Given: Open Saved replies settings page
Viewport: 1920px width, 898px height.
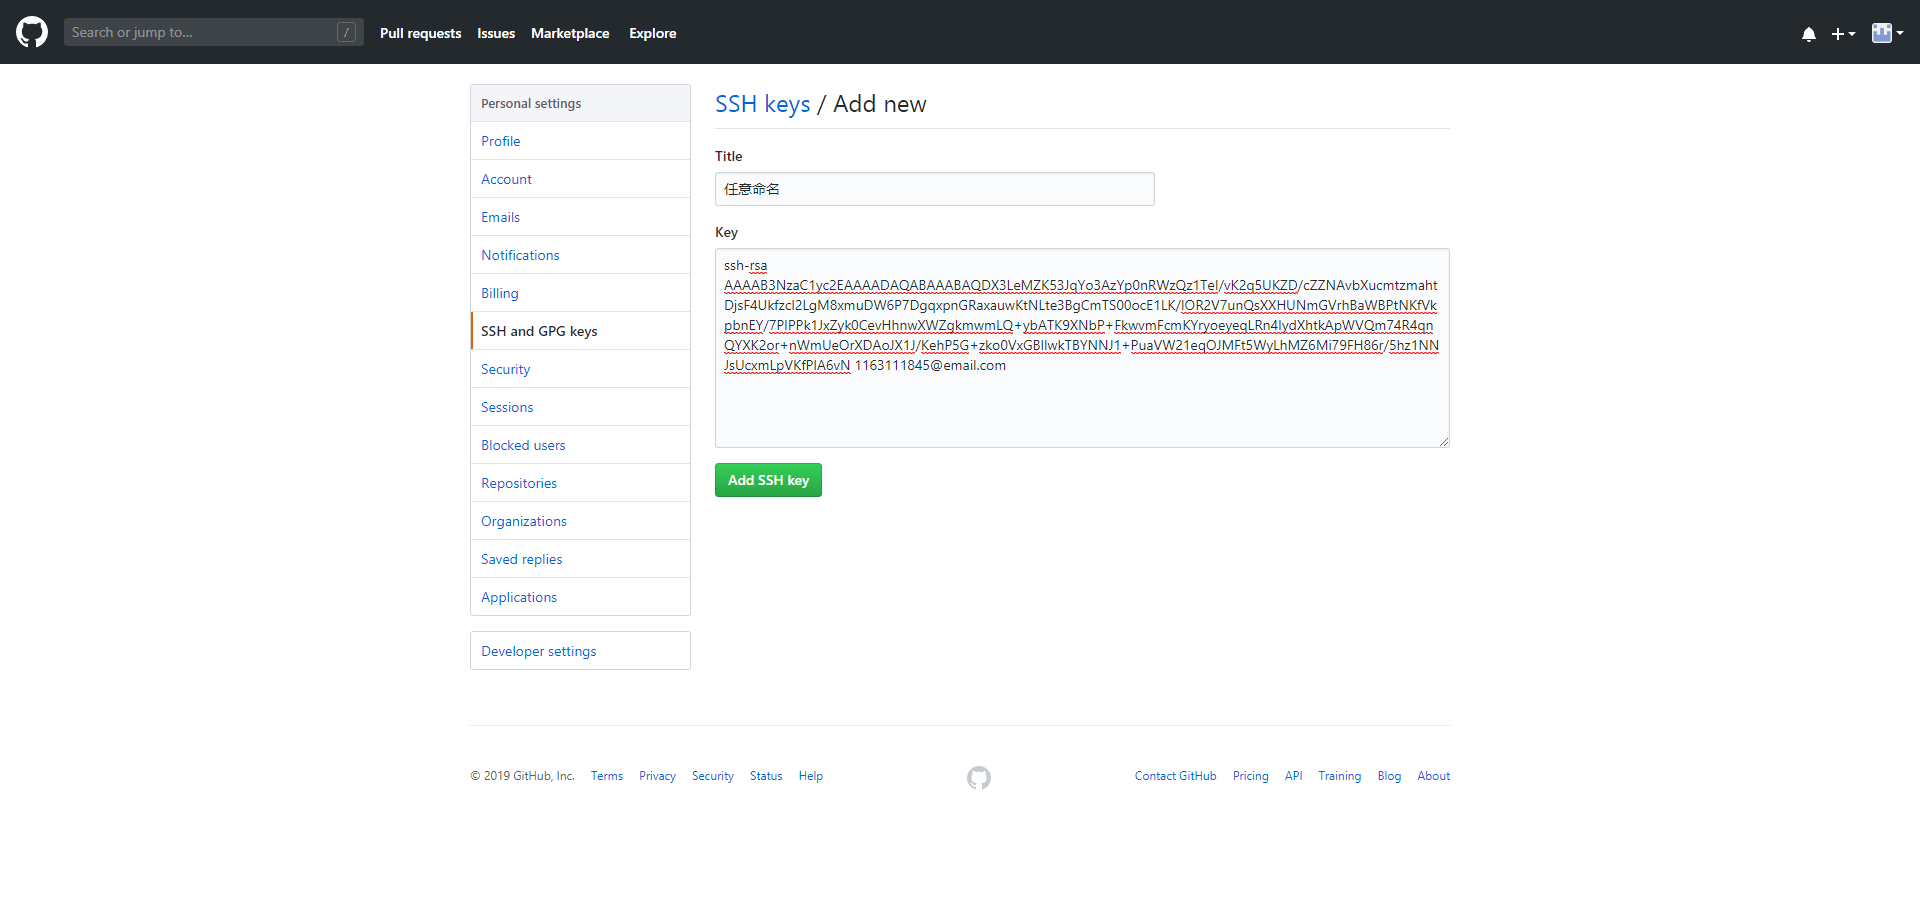Looking at the screenshot, I should coord(580,559).
